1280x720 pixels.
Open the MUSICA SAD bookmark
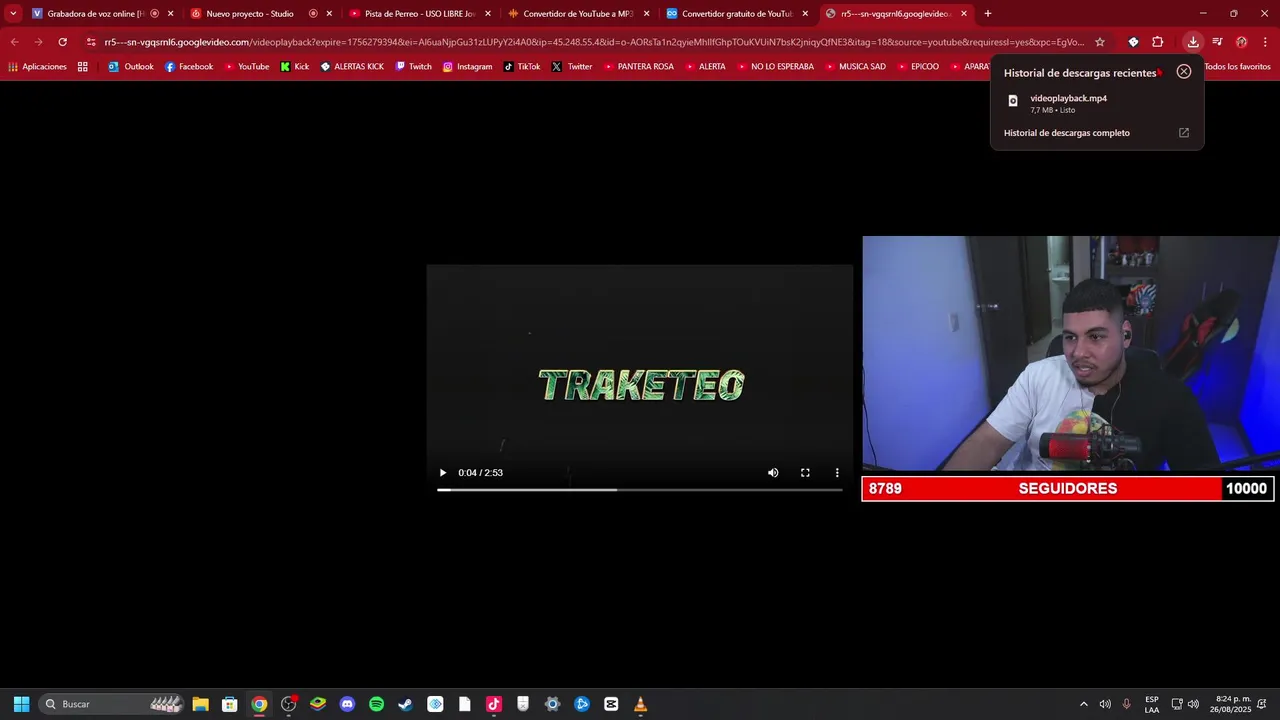(855, 67)
